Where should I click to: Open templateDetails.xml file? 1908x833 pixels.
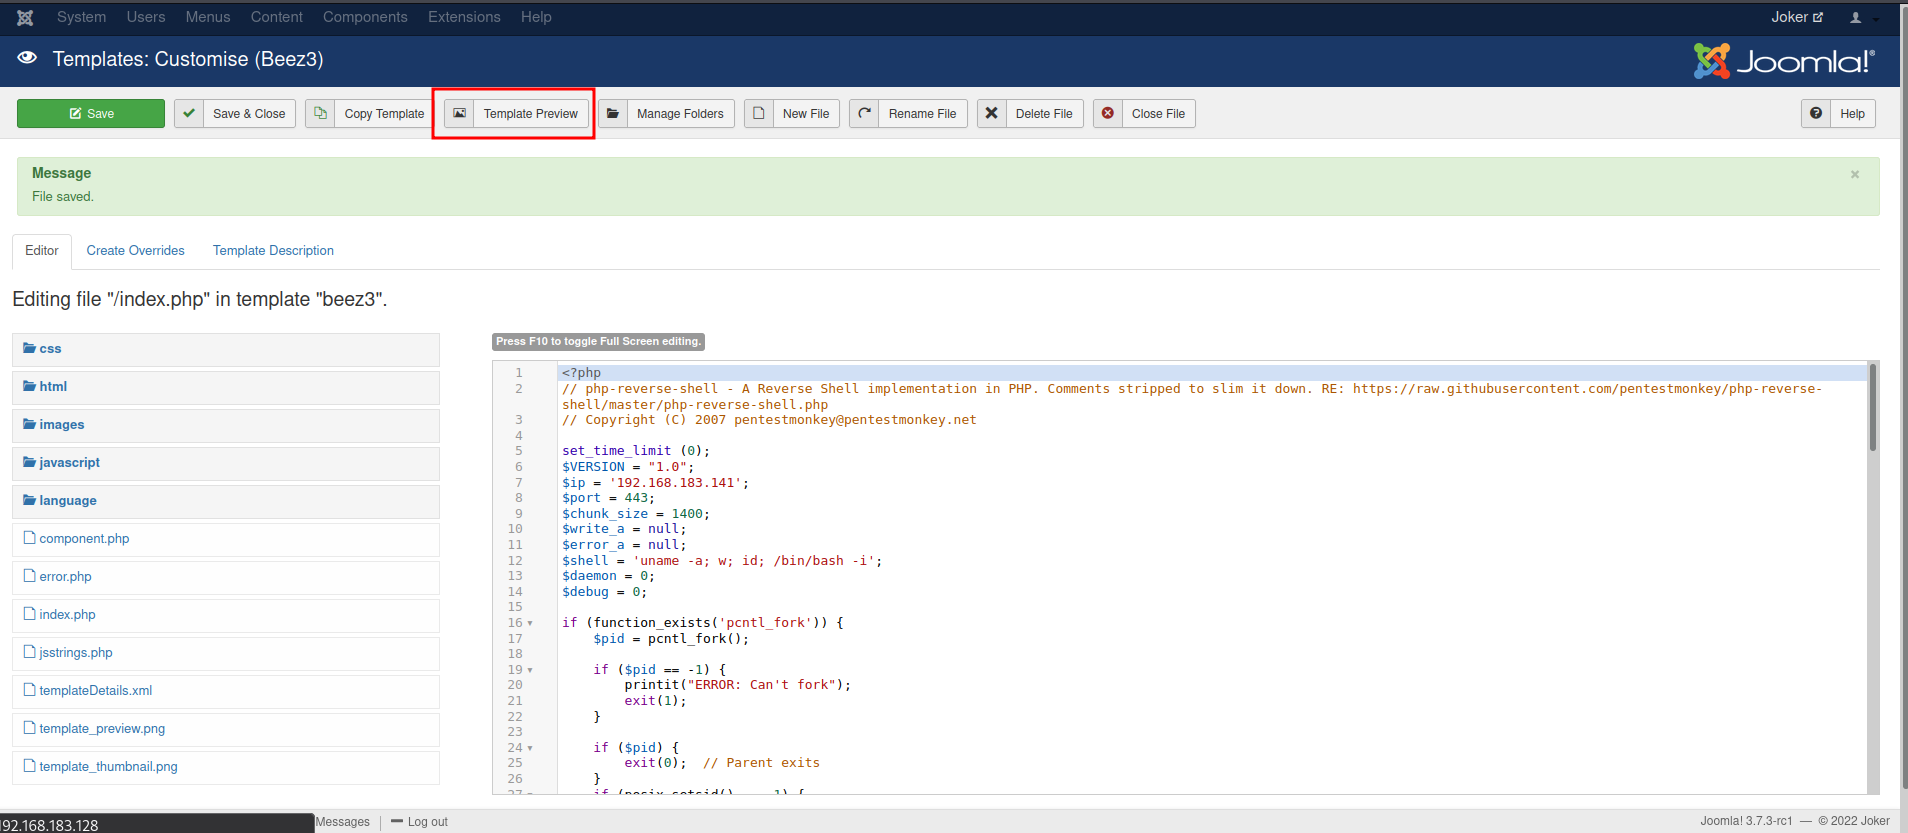226,691
